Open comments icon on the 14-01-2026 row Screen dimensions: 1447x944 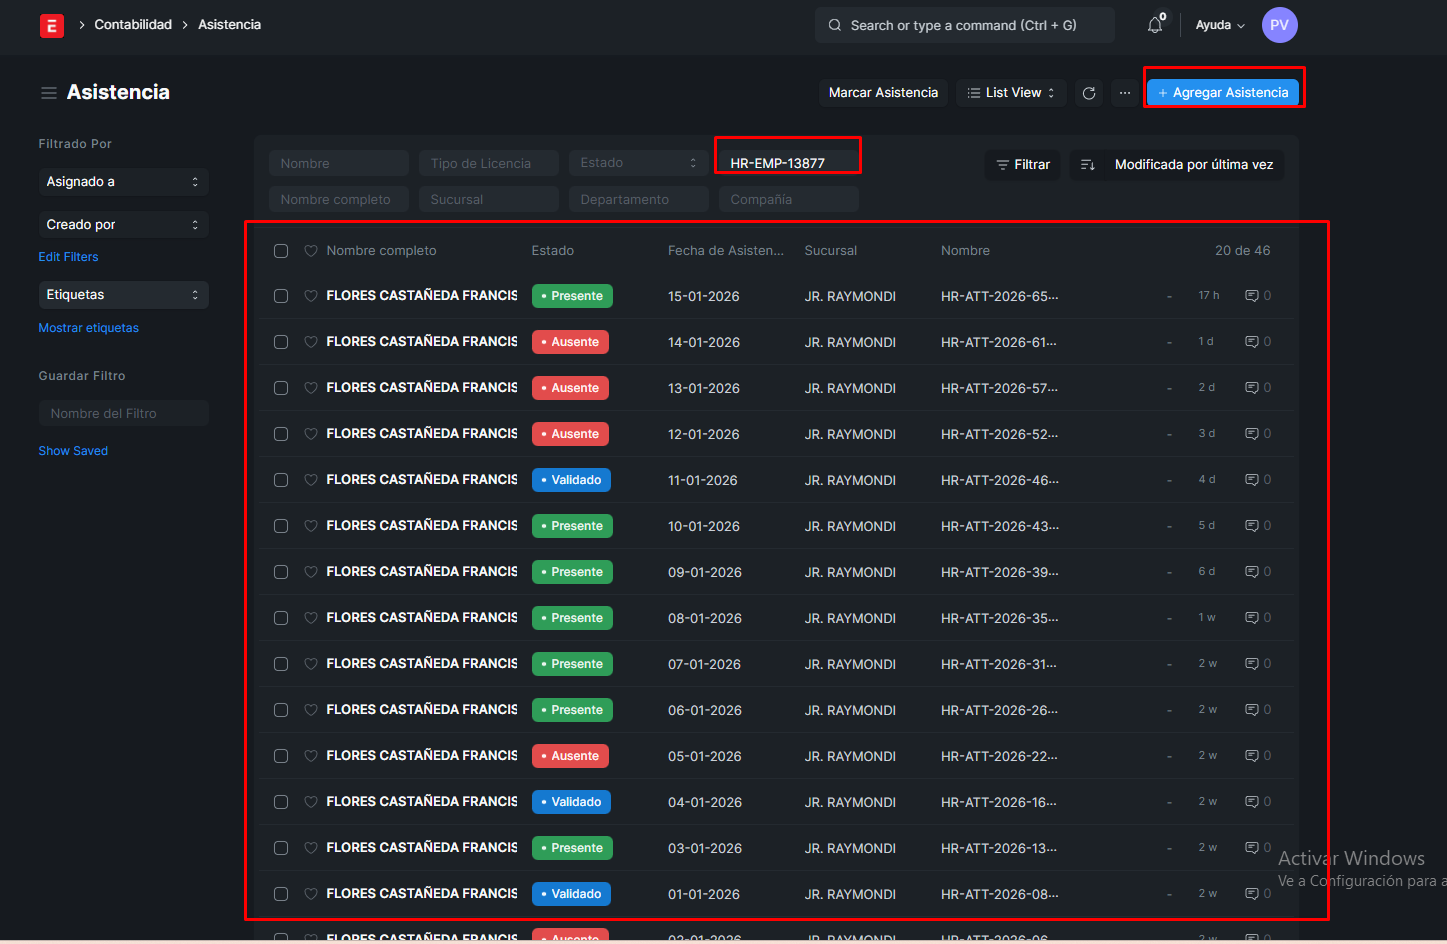click(1251, 342)
